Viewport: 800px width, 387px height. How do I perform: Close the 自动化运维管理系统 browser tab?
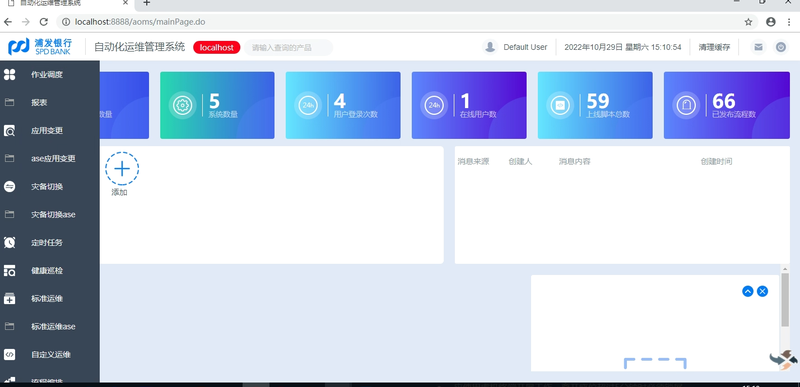(126, 3)
